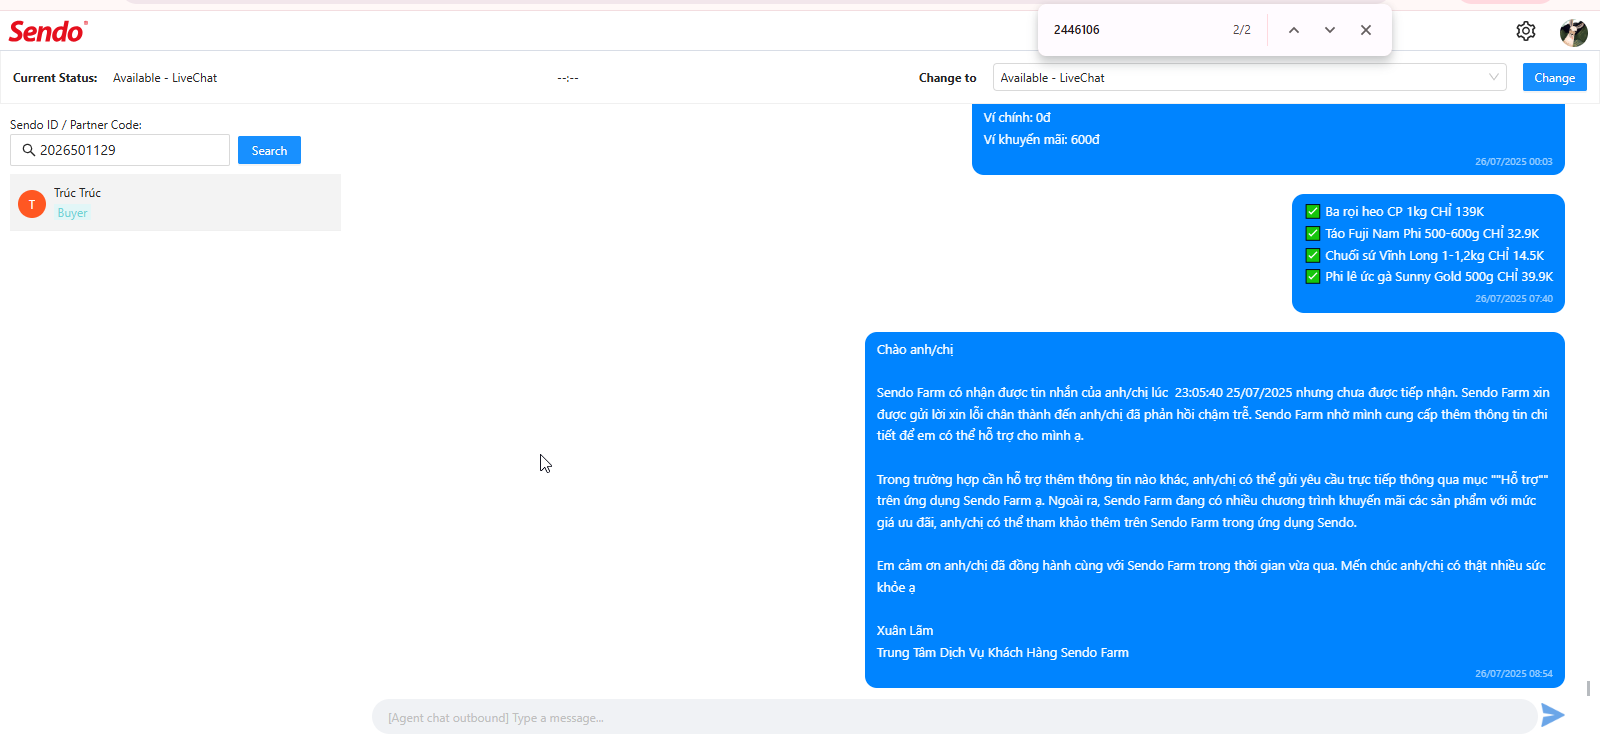Screen dimensions: 1600x734
Task: Click the 2/2 find match counter
Action: (x=1242, y=30)
